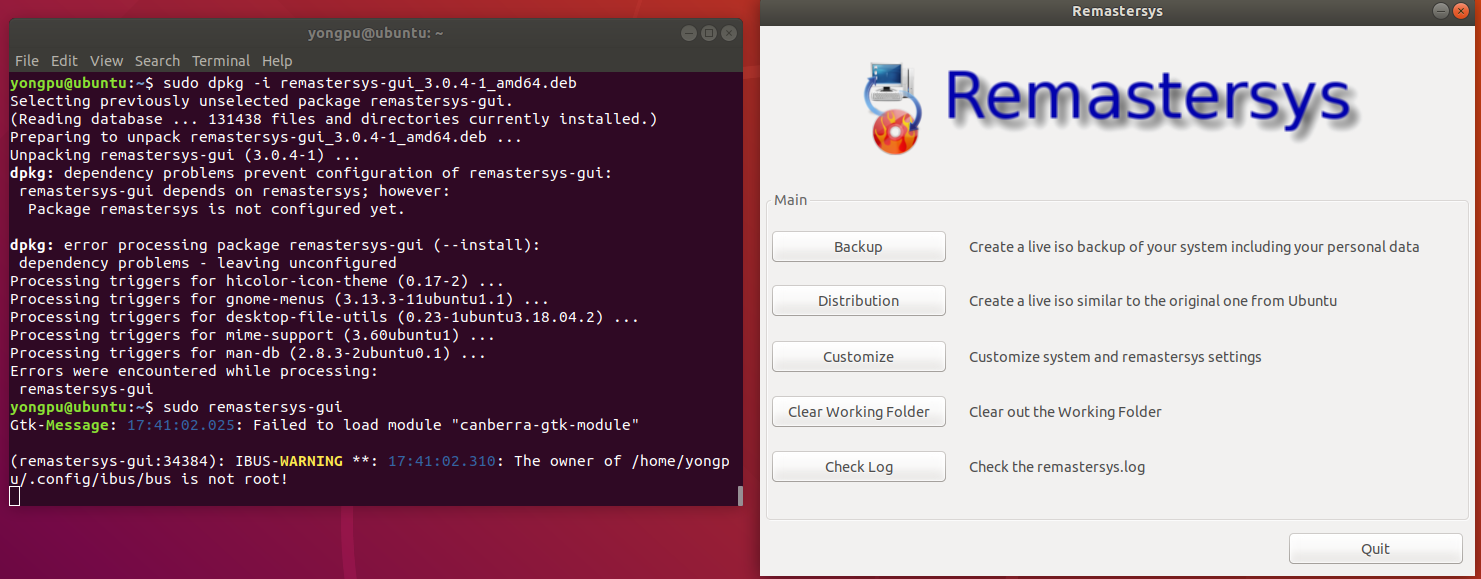Click 'Gtk-Message' canberra-gtk-module line
Screen dimensions: 1481x579
coord(324,425)
